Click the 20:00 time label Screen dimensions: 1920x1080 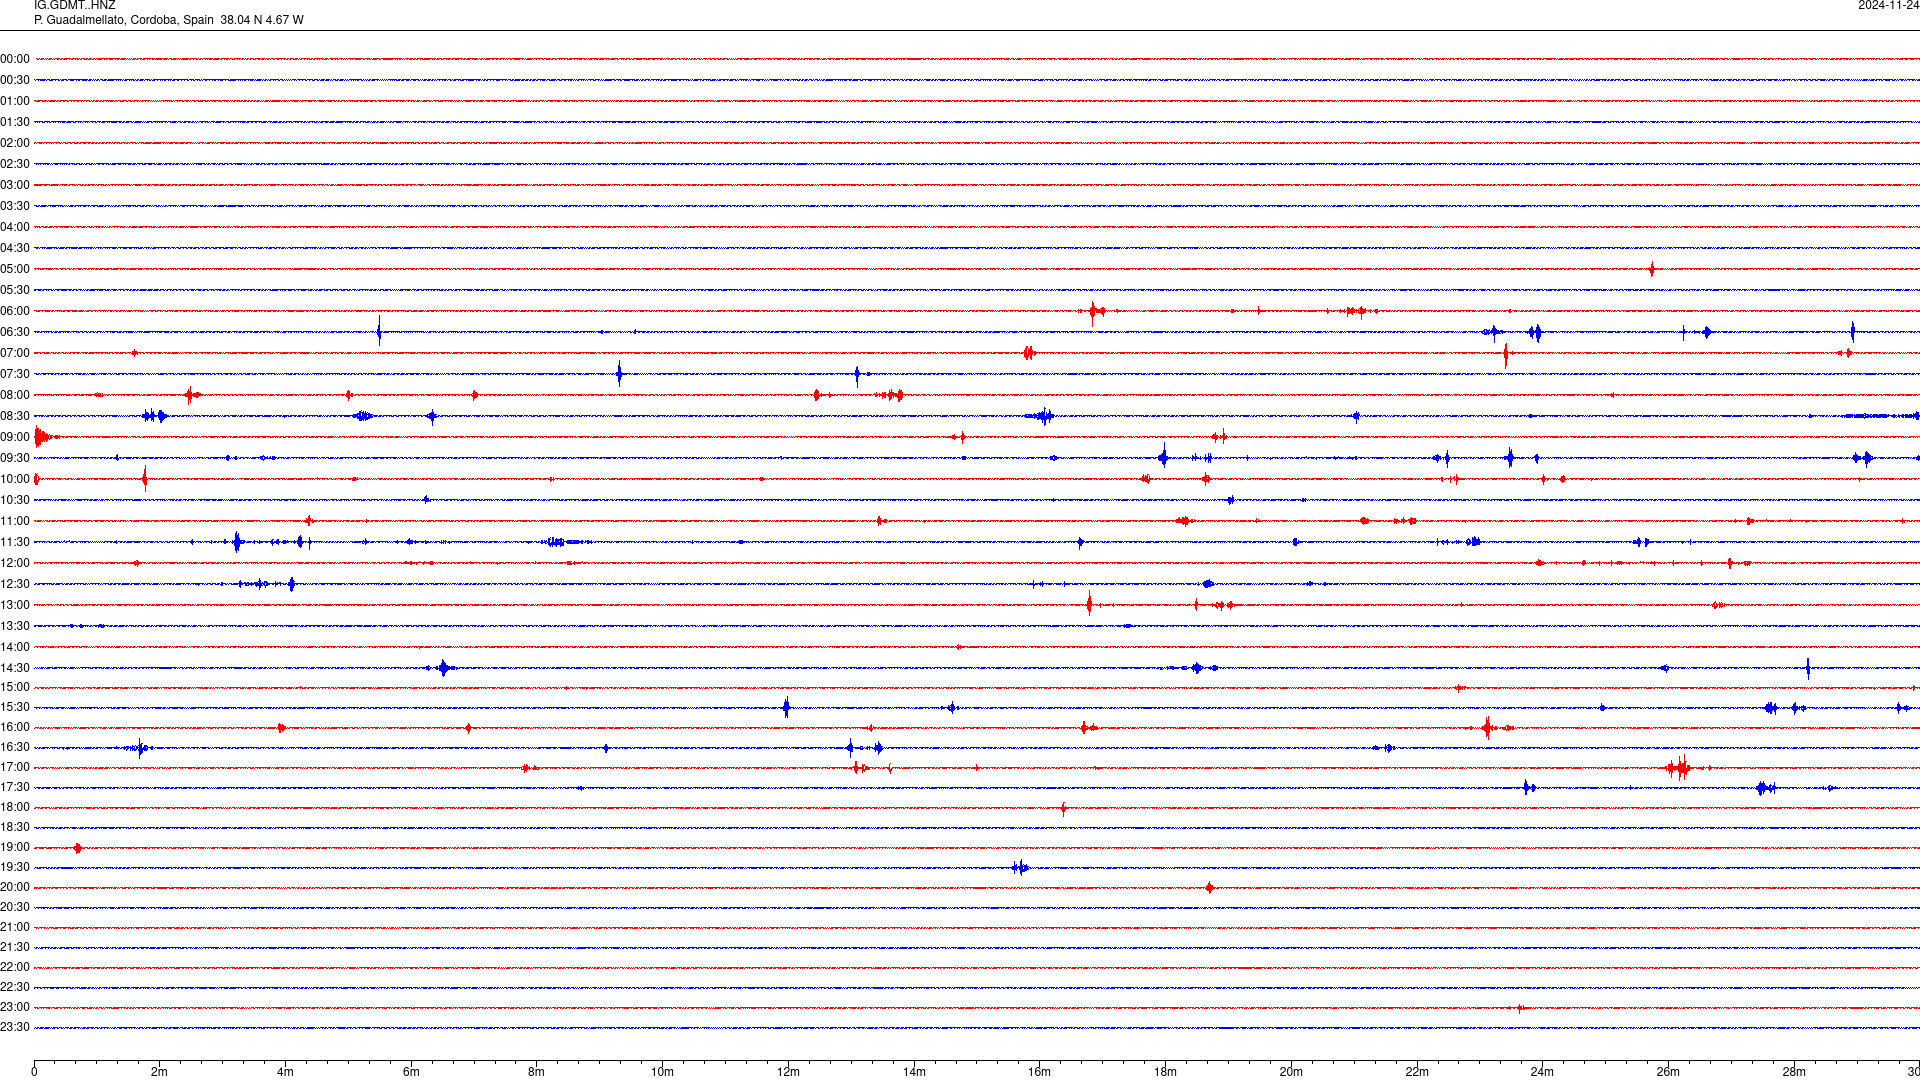15,887
